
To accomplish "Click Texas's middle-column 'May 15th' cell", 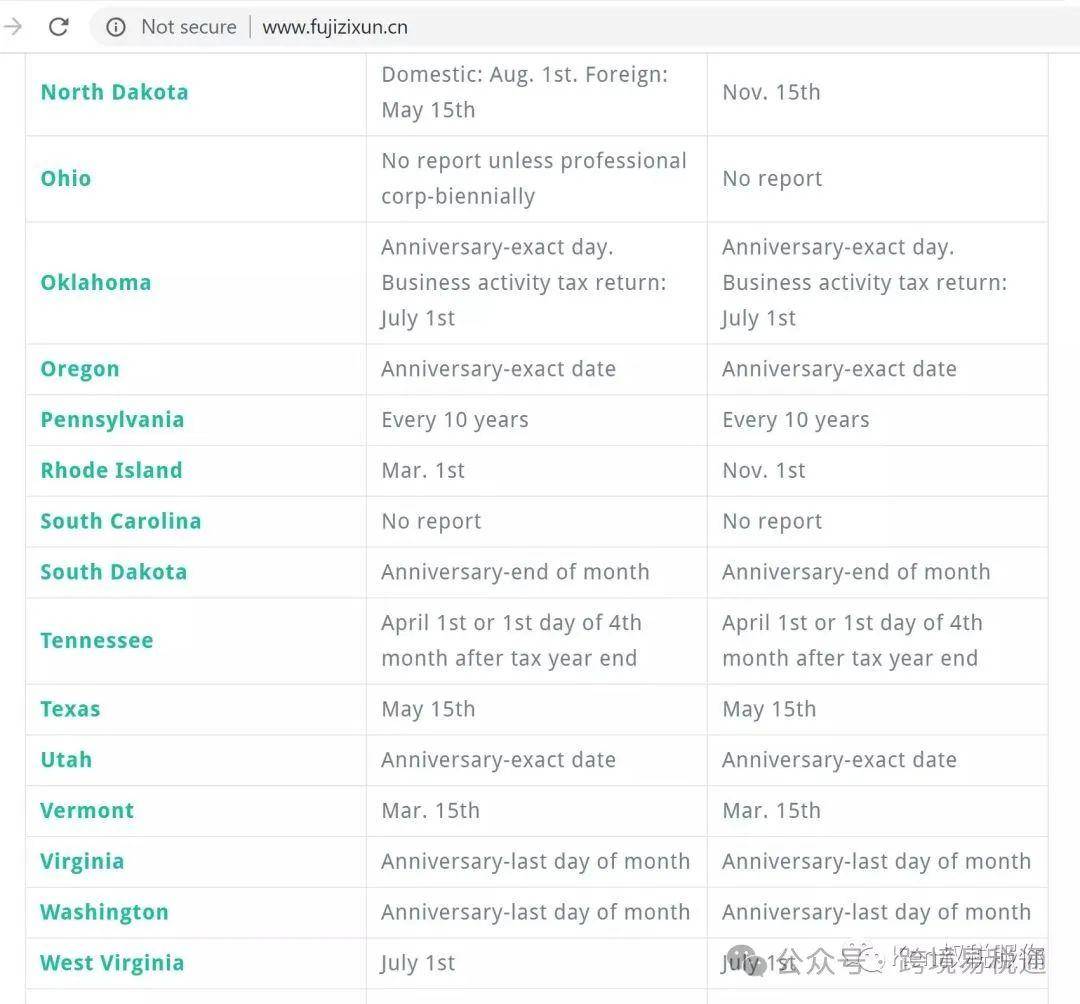I will pyautogui.click(x=537, y=709).
